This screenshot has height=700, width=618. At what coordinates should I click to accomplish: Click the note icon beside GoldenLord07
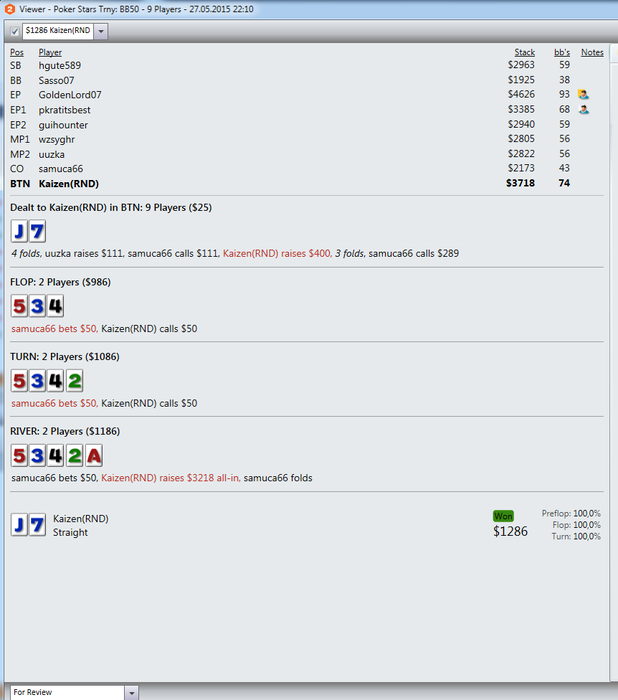tap(583, 94)
